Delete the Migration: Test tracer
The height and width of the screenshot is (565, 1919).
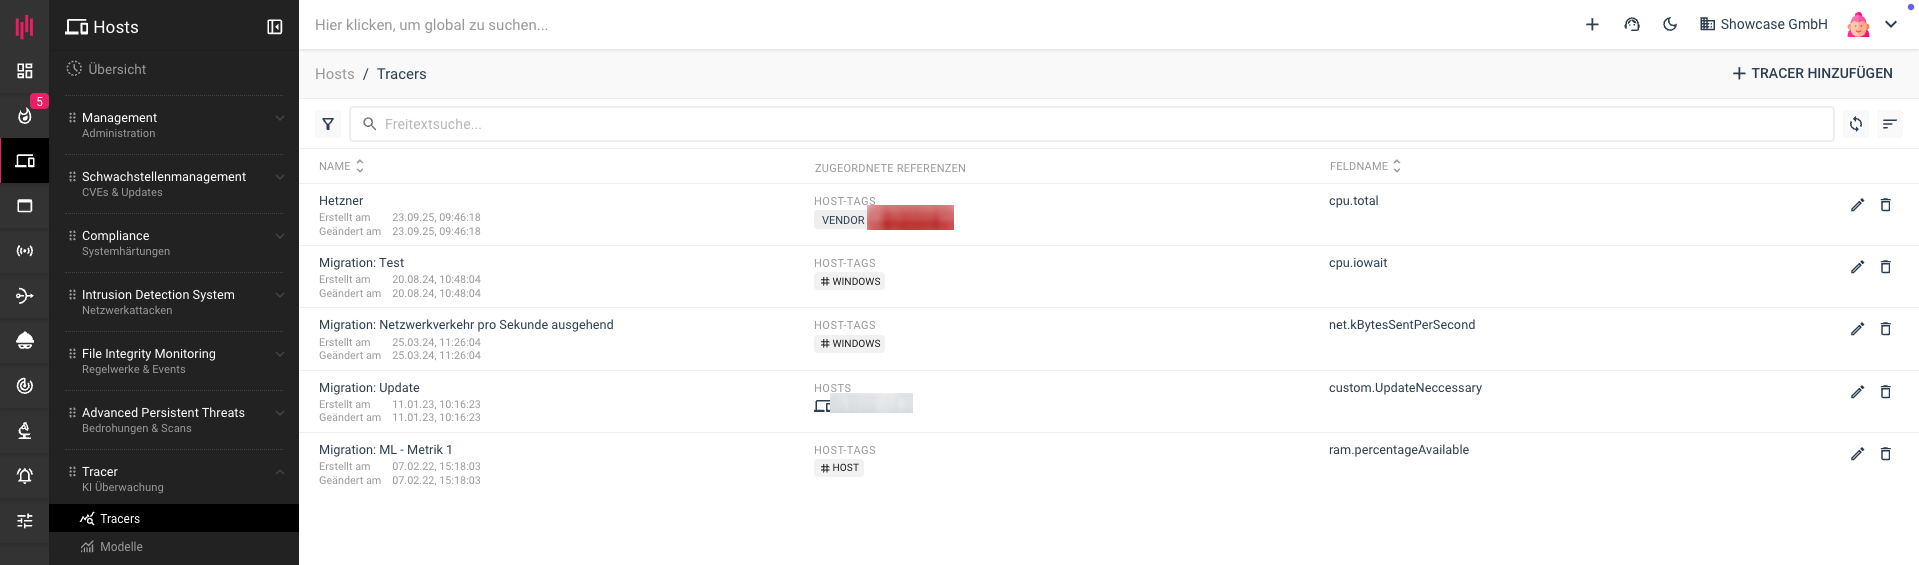[1885, 267]
